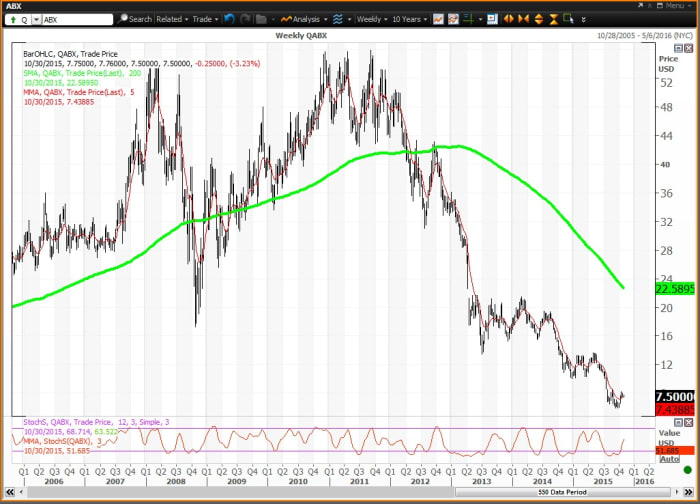Image resolution: width=700 pixels, height=504 pixels.
Task: Expand the toolbar overflow chevron
Action: 583,20
